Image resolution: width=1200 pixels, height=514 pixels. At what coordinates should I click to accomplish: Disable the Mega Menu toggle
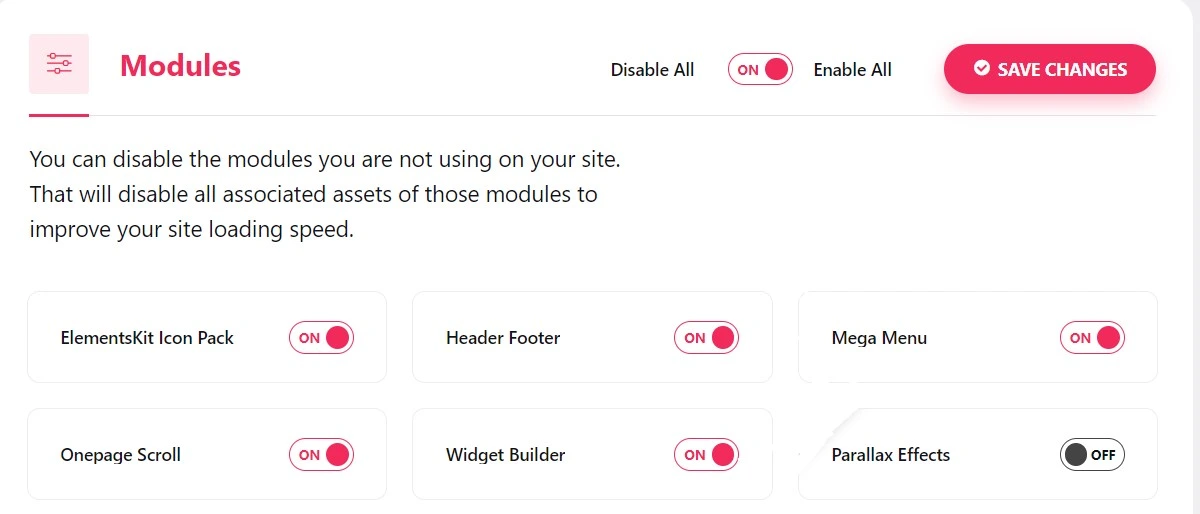pyautogui.click(x=1092, y=337)
